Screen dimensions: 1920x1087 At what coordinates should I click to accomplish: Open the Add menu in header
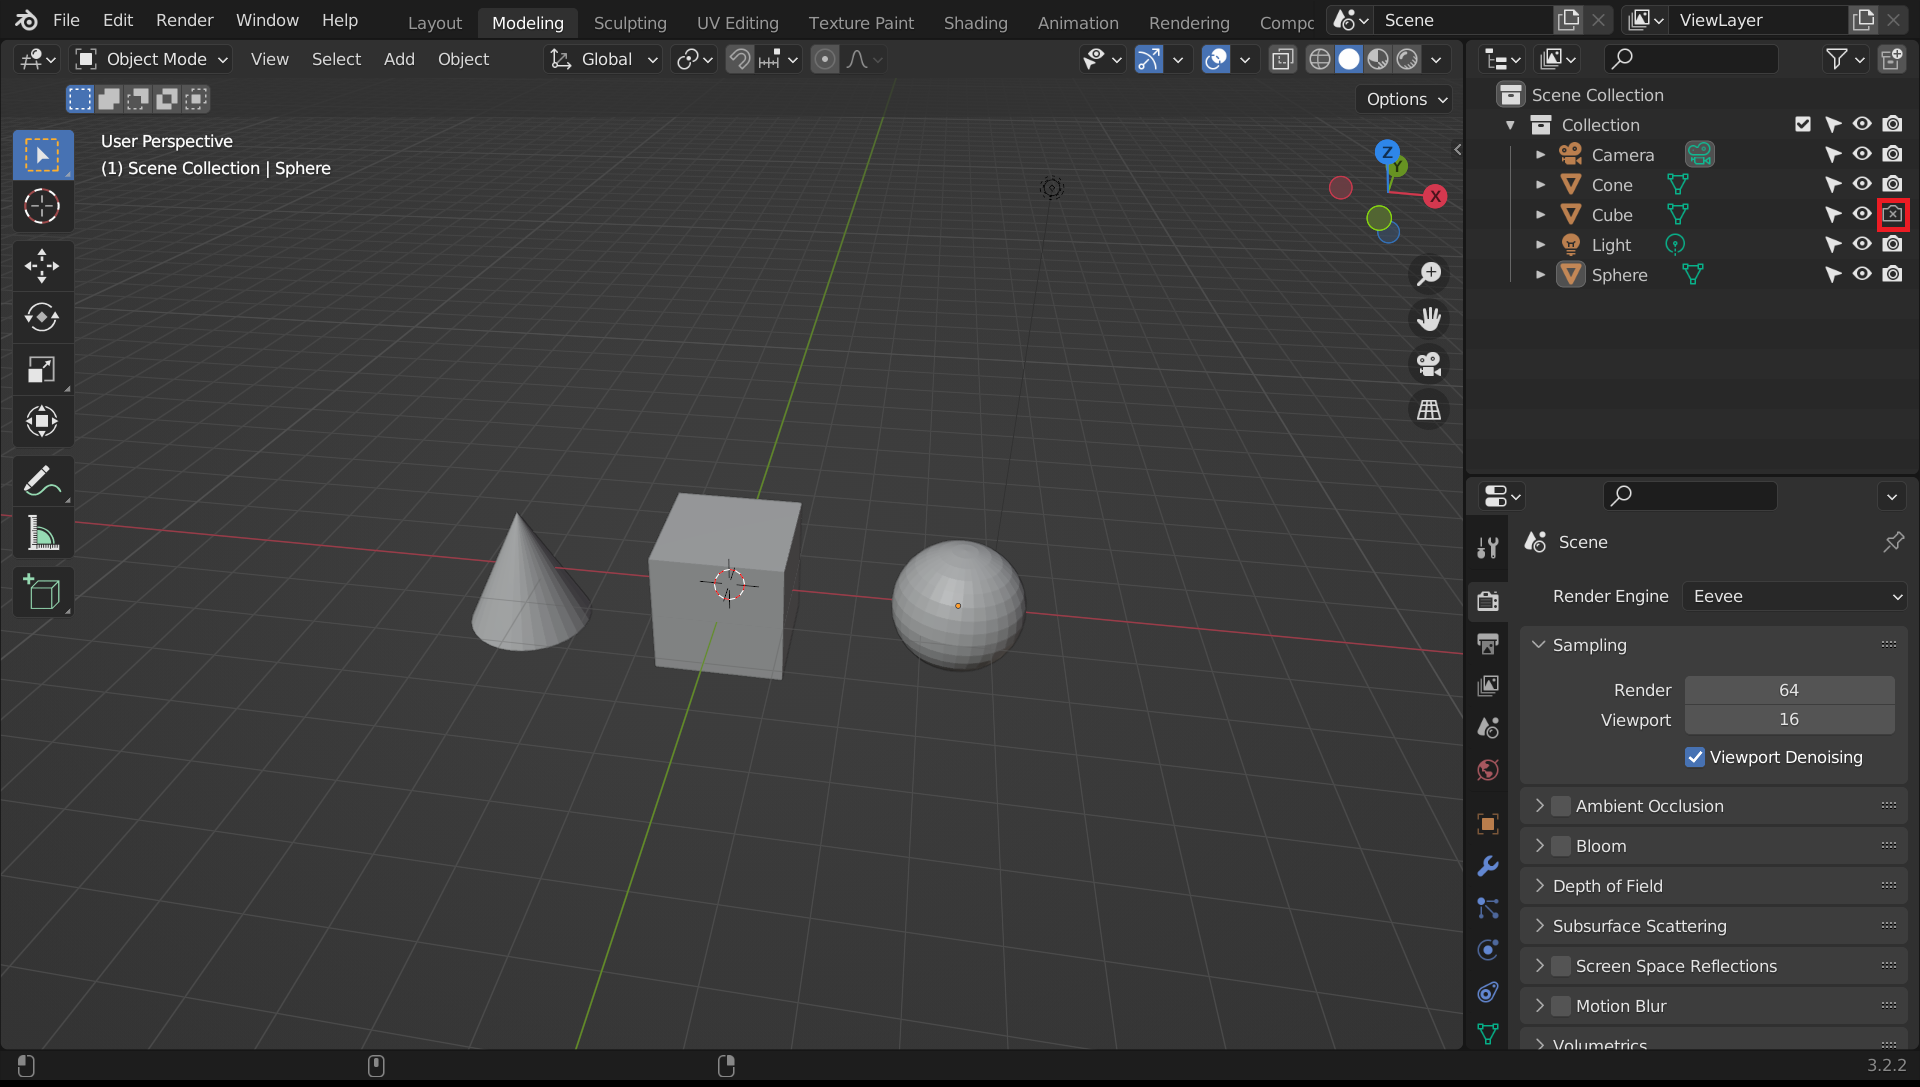398,59
